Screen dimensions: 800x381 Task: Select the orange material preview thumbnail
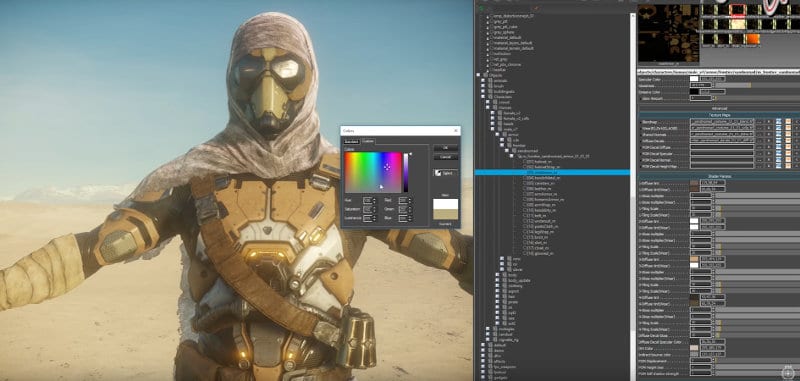753,39
